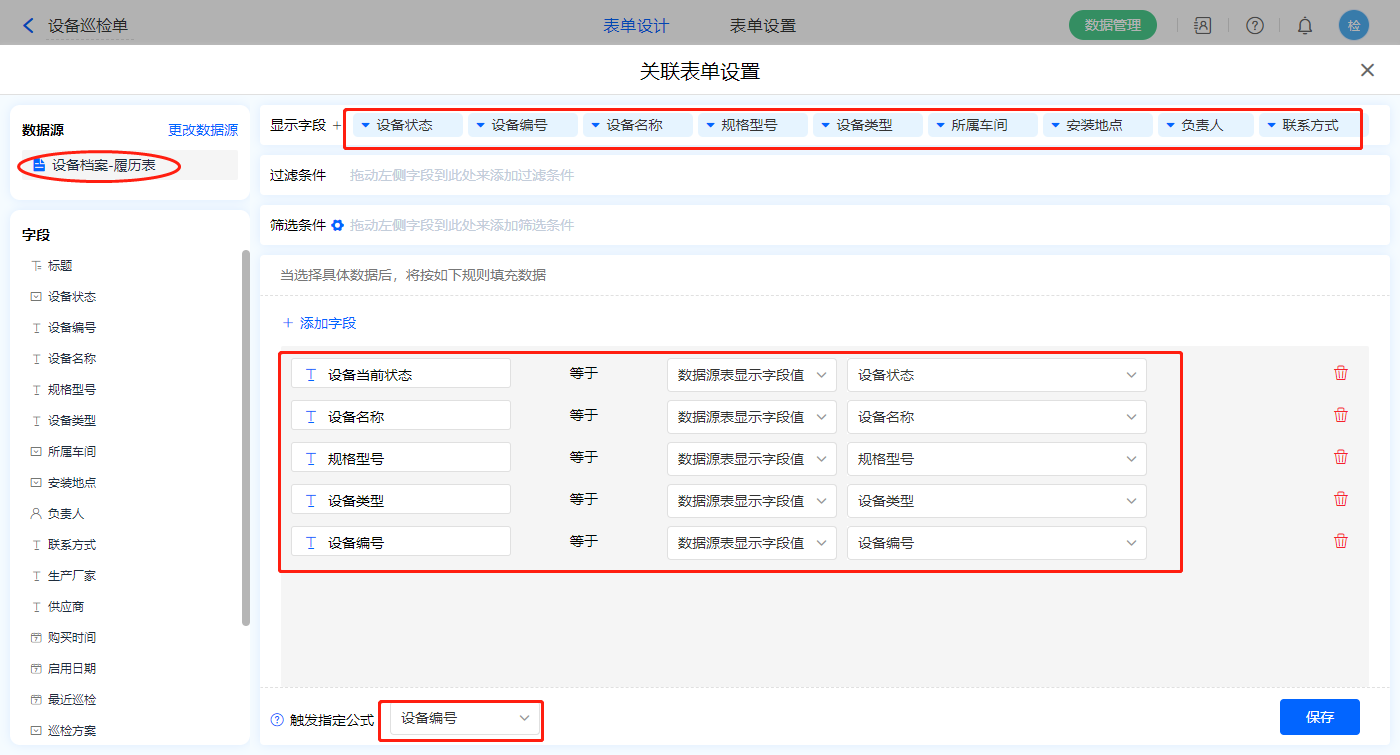Click help icon next to 触发指定公式
The width and height of the screenshot is (1400, 755).
tap(277, 719)
